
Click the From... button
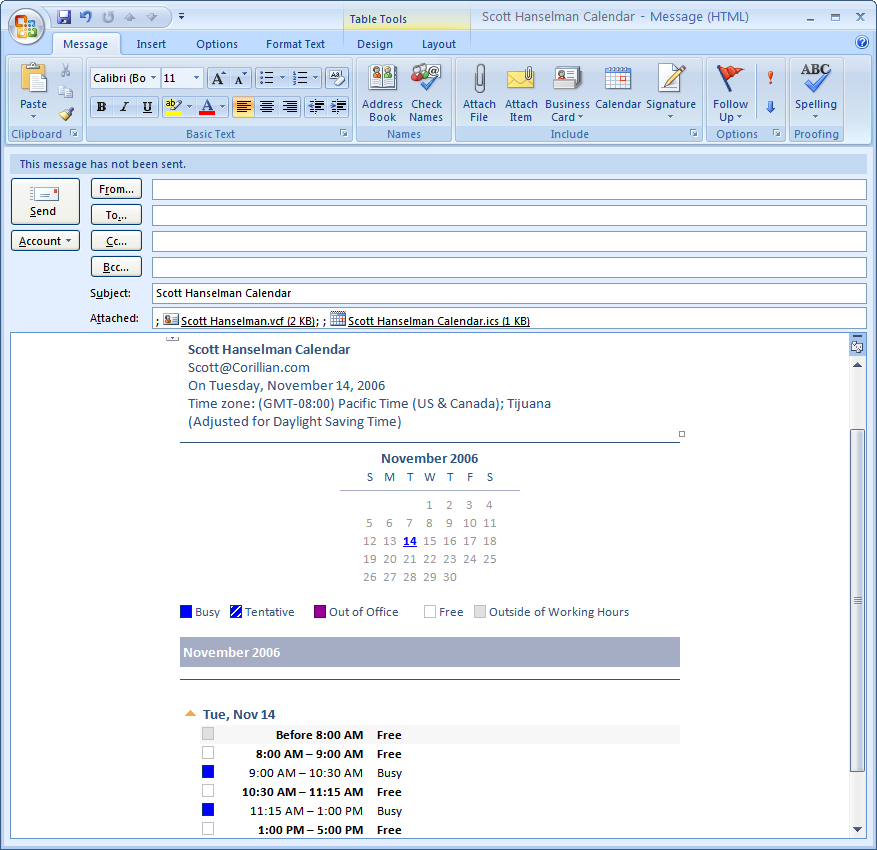coord(116,189)
